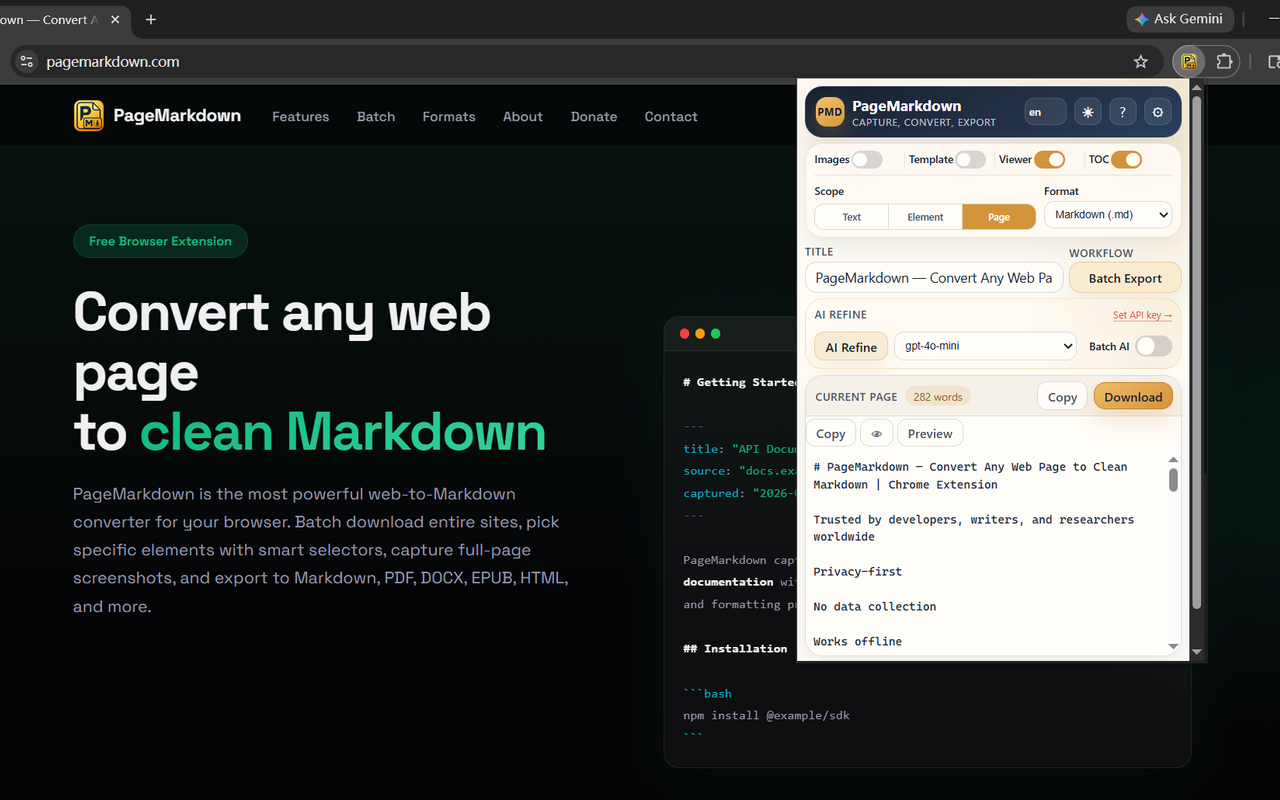Select the Text scope option
1280x800 pixels.
pos(852,217)
